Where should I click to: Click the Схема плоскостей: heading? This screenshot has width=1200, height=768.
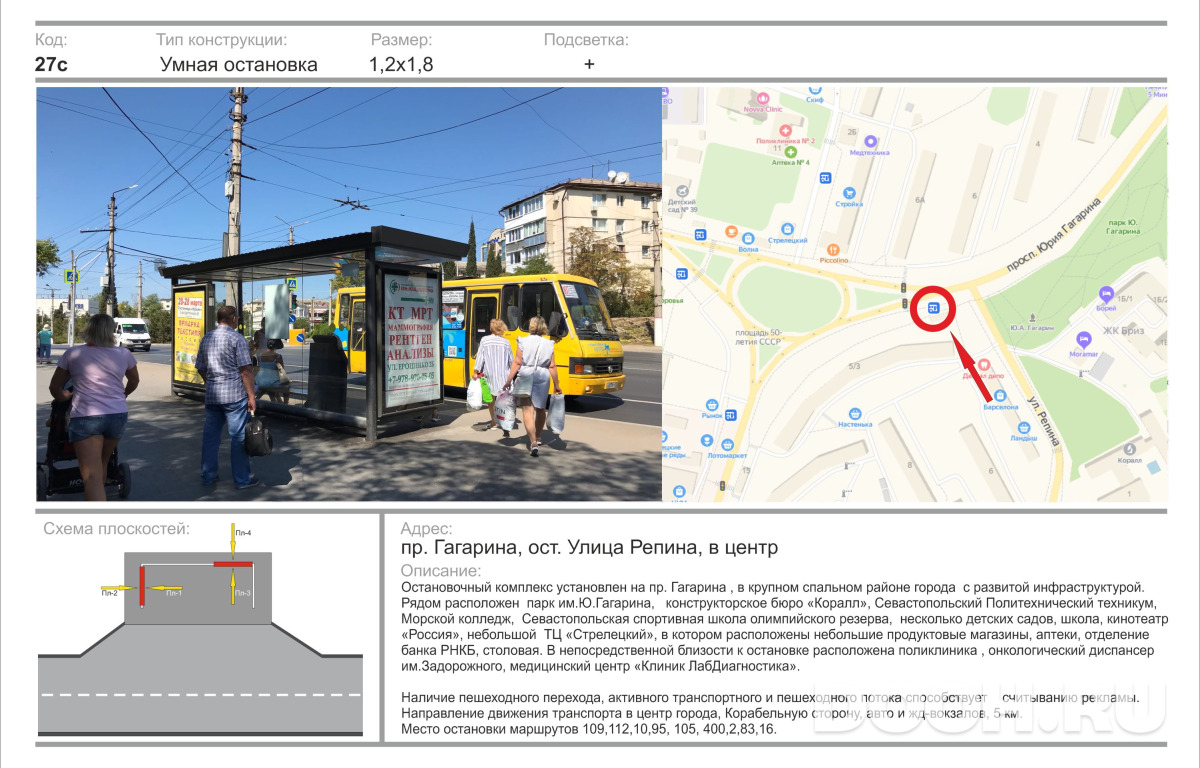pos(116,529)
